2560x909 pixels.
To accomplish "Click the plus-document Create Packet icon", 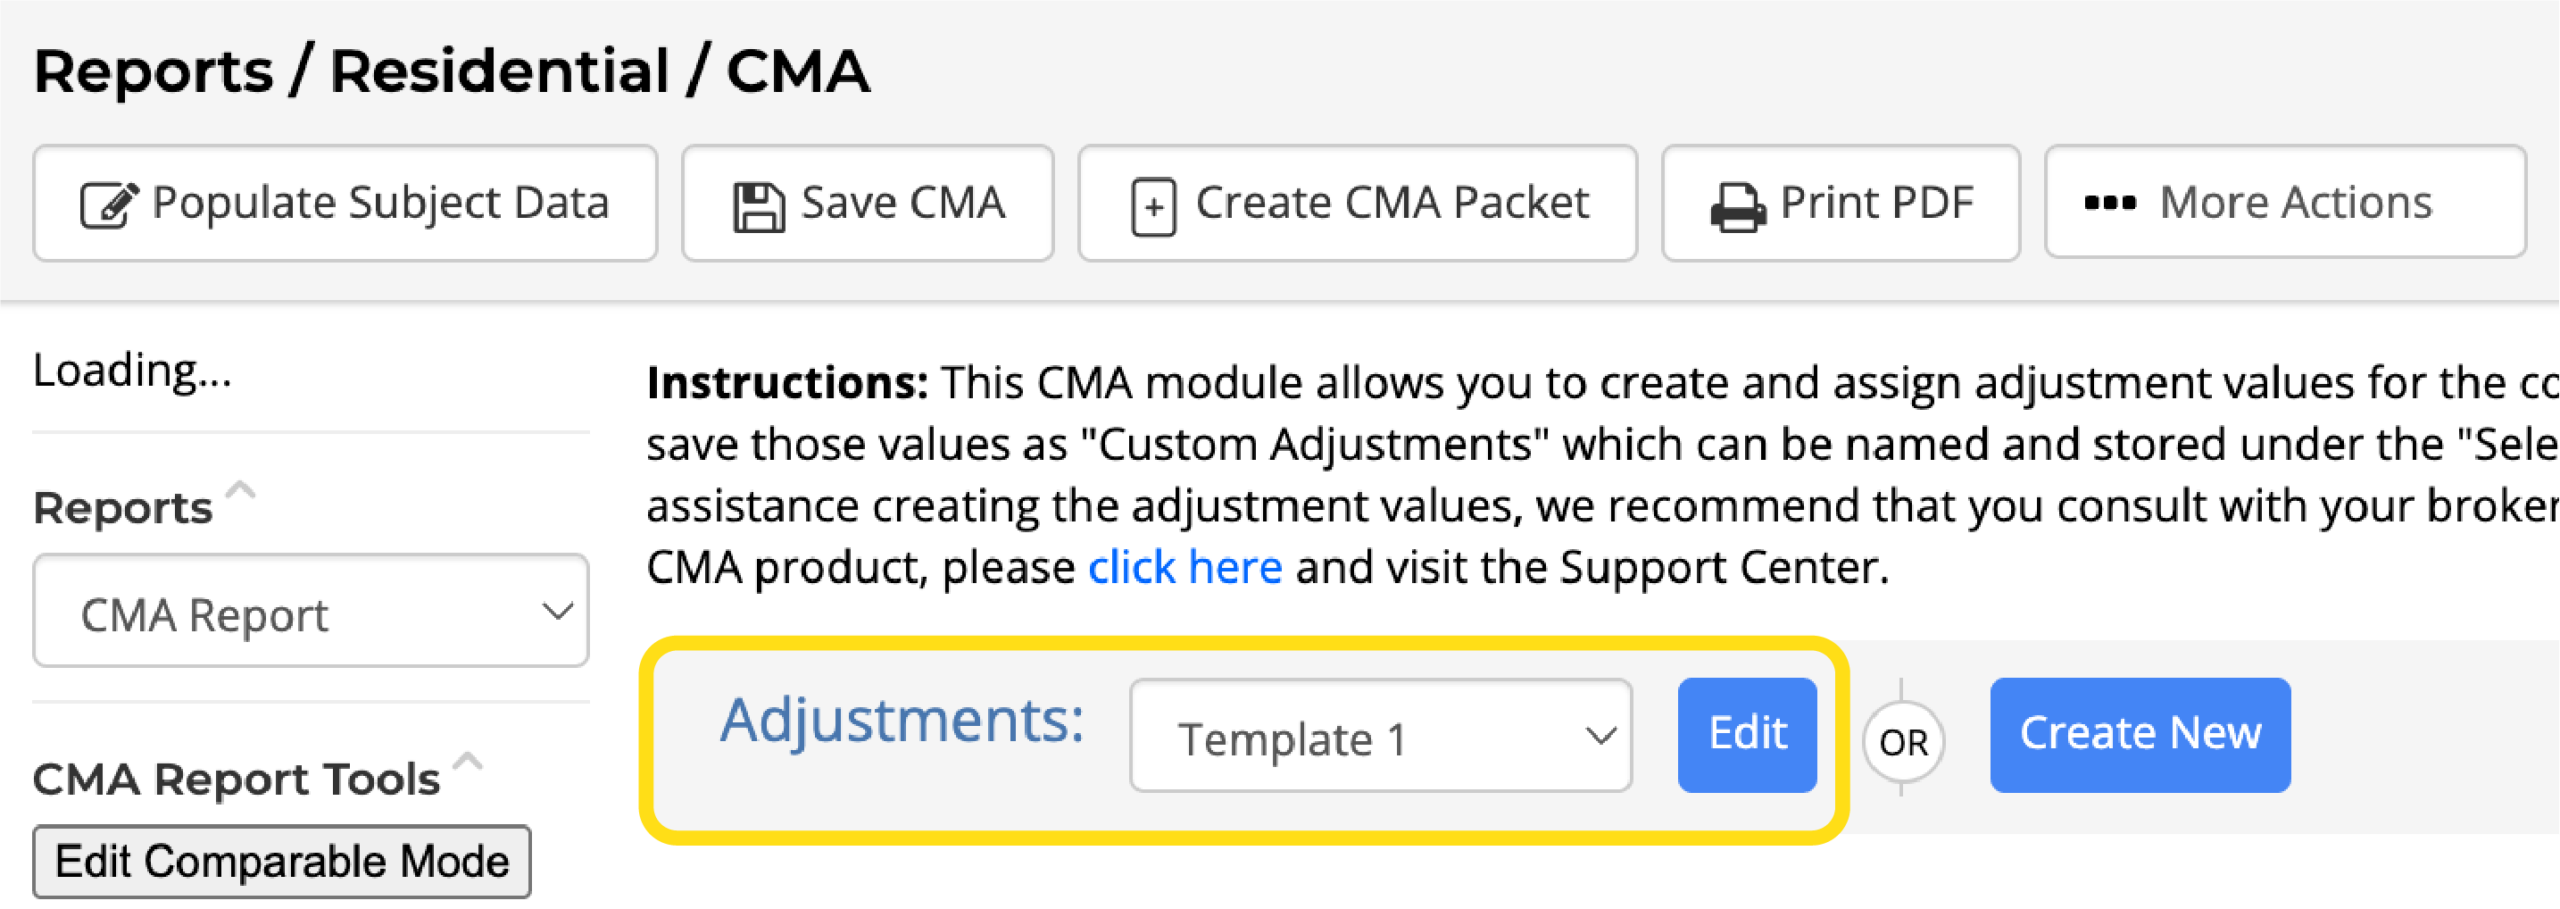I will click(1153, 207).
